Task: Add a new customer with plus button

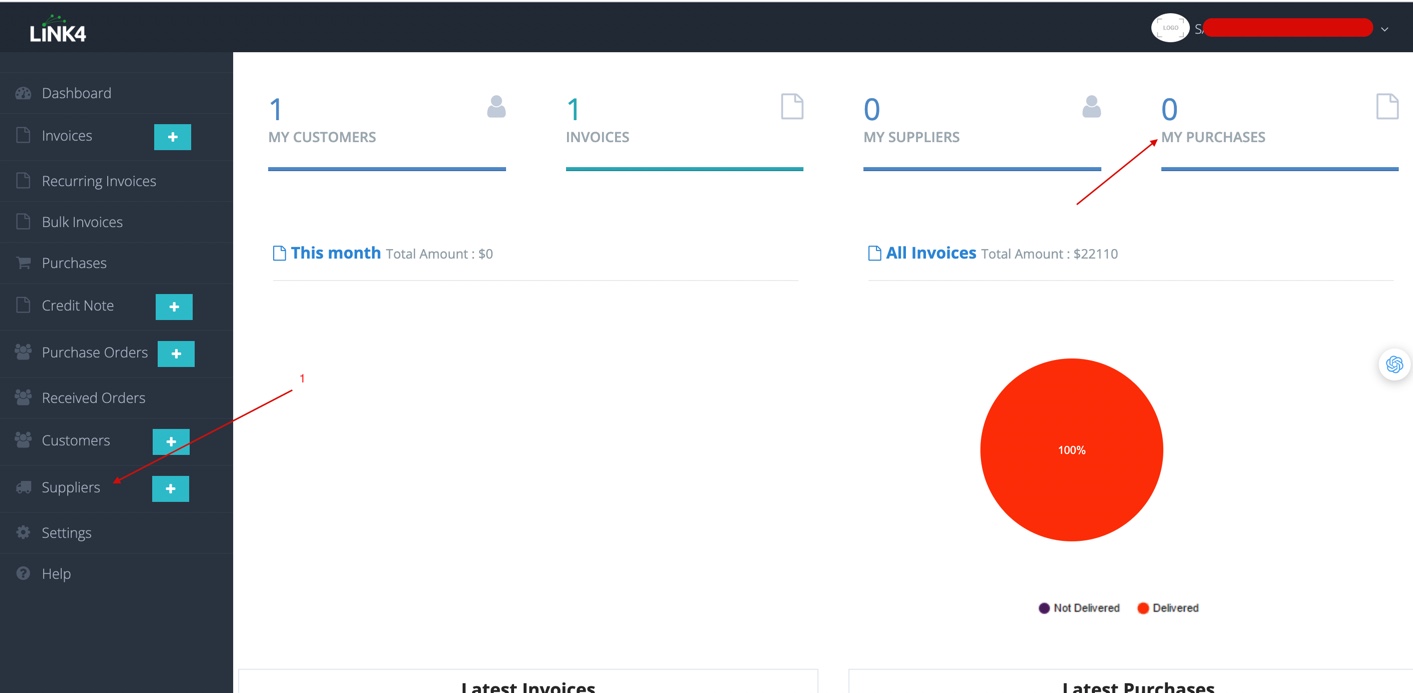Action: 171,441
